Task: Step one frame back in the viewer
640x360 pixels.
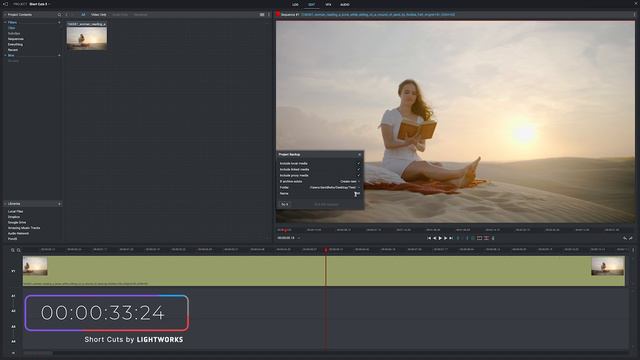Action: click(x=434, y=238)
